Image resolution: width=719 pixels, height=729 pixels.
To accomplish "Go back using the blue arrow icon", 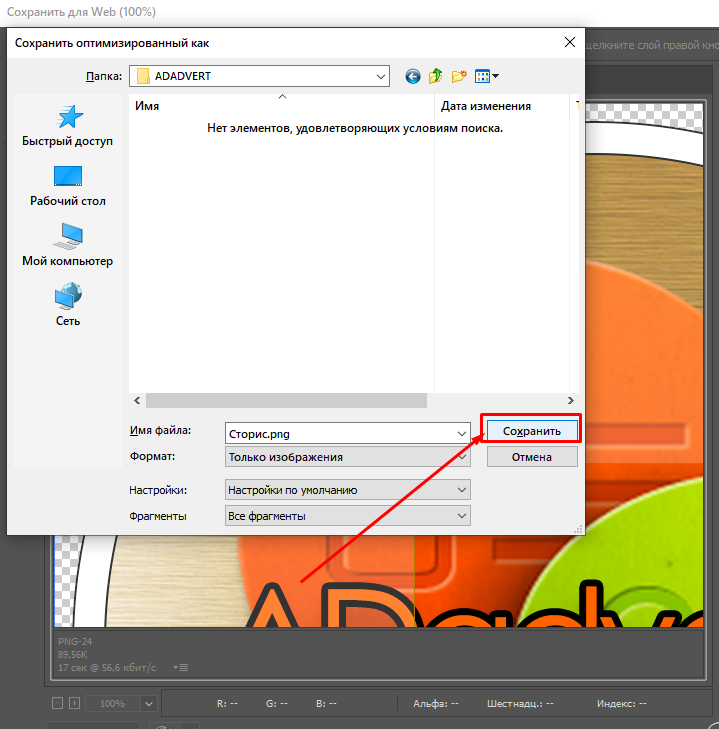I will click(413, 76).
